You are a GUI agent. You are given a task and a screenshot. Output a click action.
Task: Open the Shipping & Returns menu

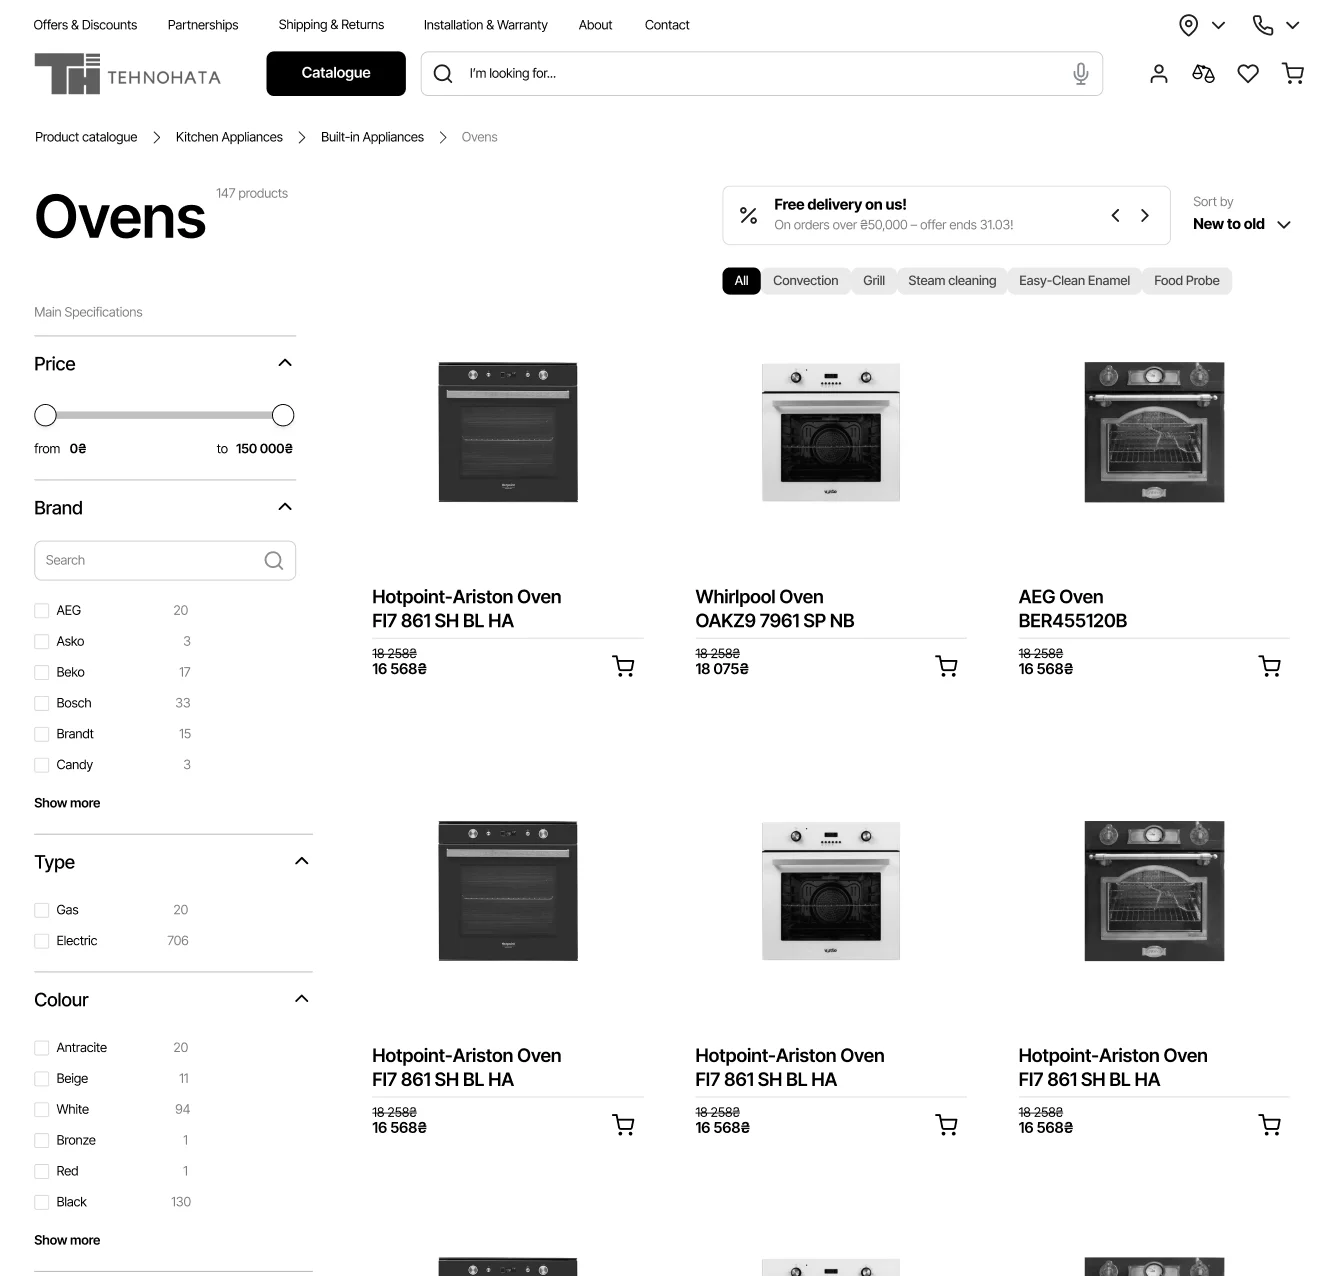tap(331, 24)
